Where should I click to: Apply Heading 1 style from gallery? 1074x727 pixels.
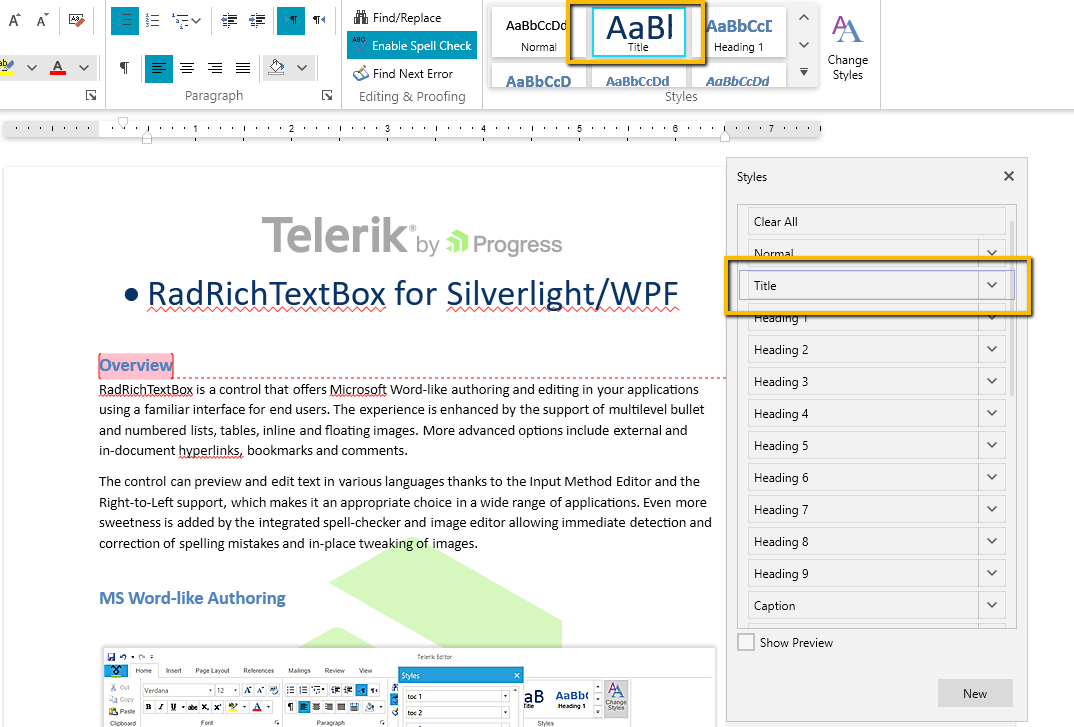738,33
